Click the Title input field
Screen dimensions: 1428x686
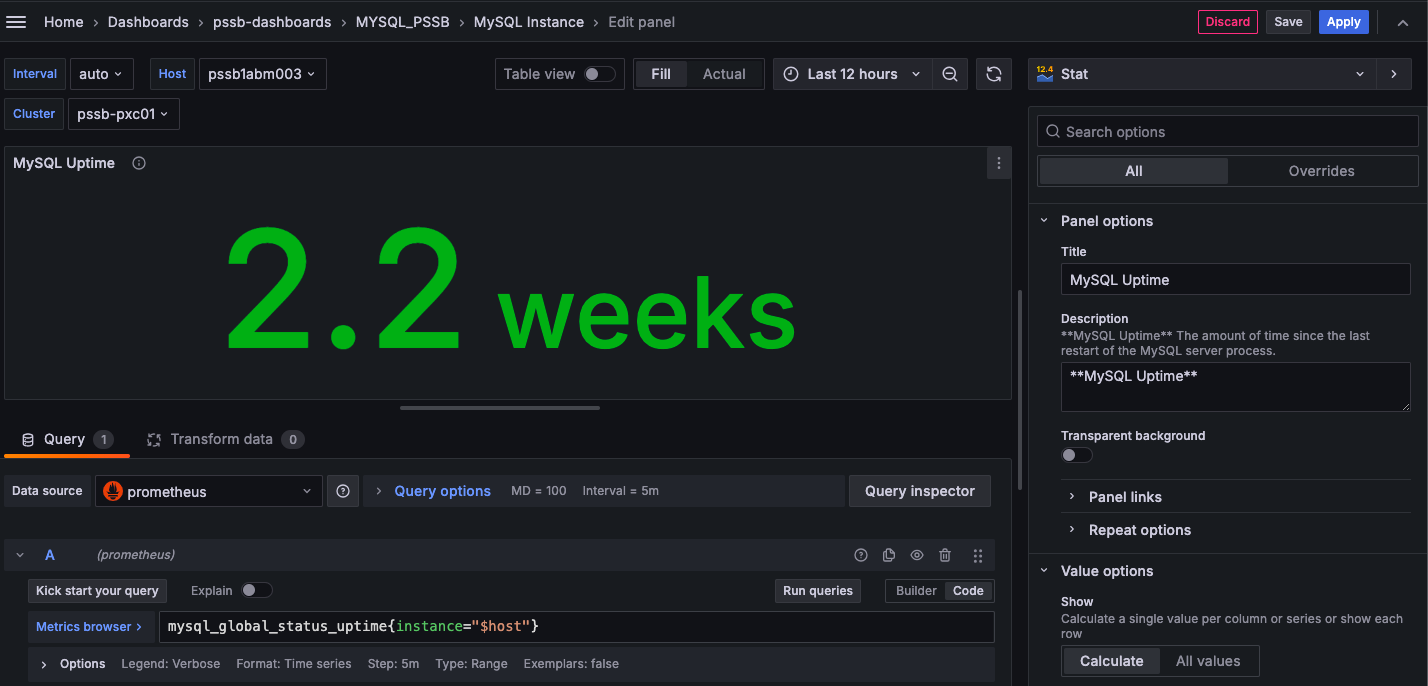tap(1235, 280)
